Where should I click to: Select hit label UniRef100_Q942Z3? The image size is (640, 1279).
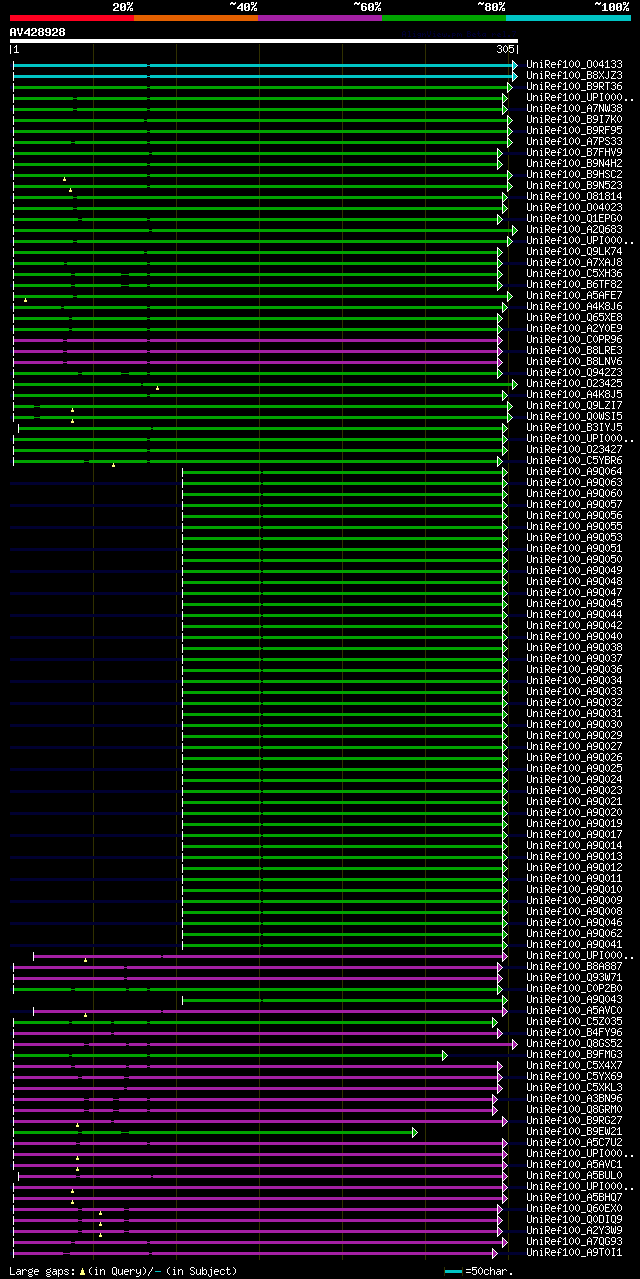click(574, 372)
